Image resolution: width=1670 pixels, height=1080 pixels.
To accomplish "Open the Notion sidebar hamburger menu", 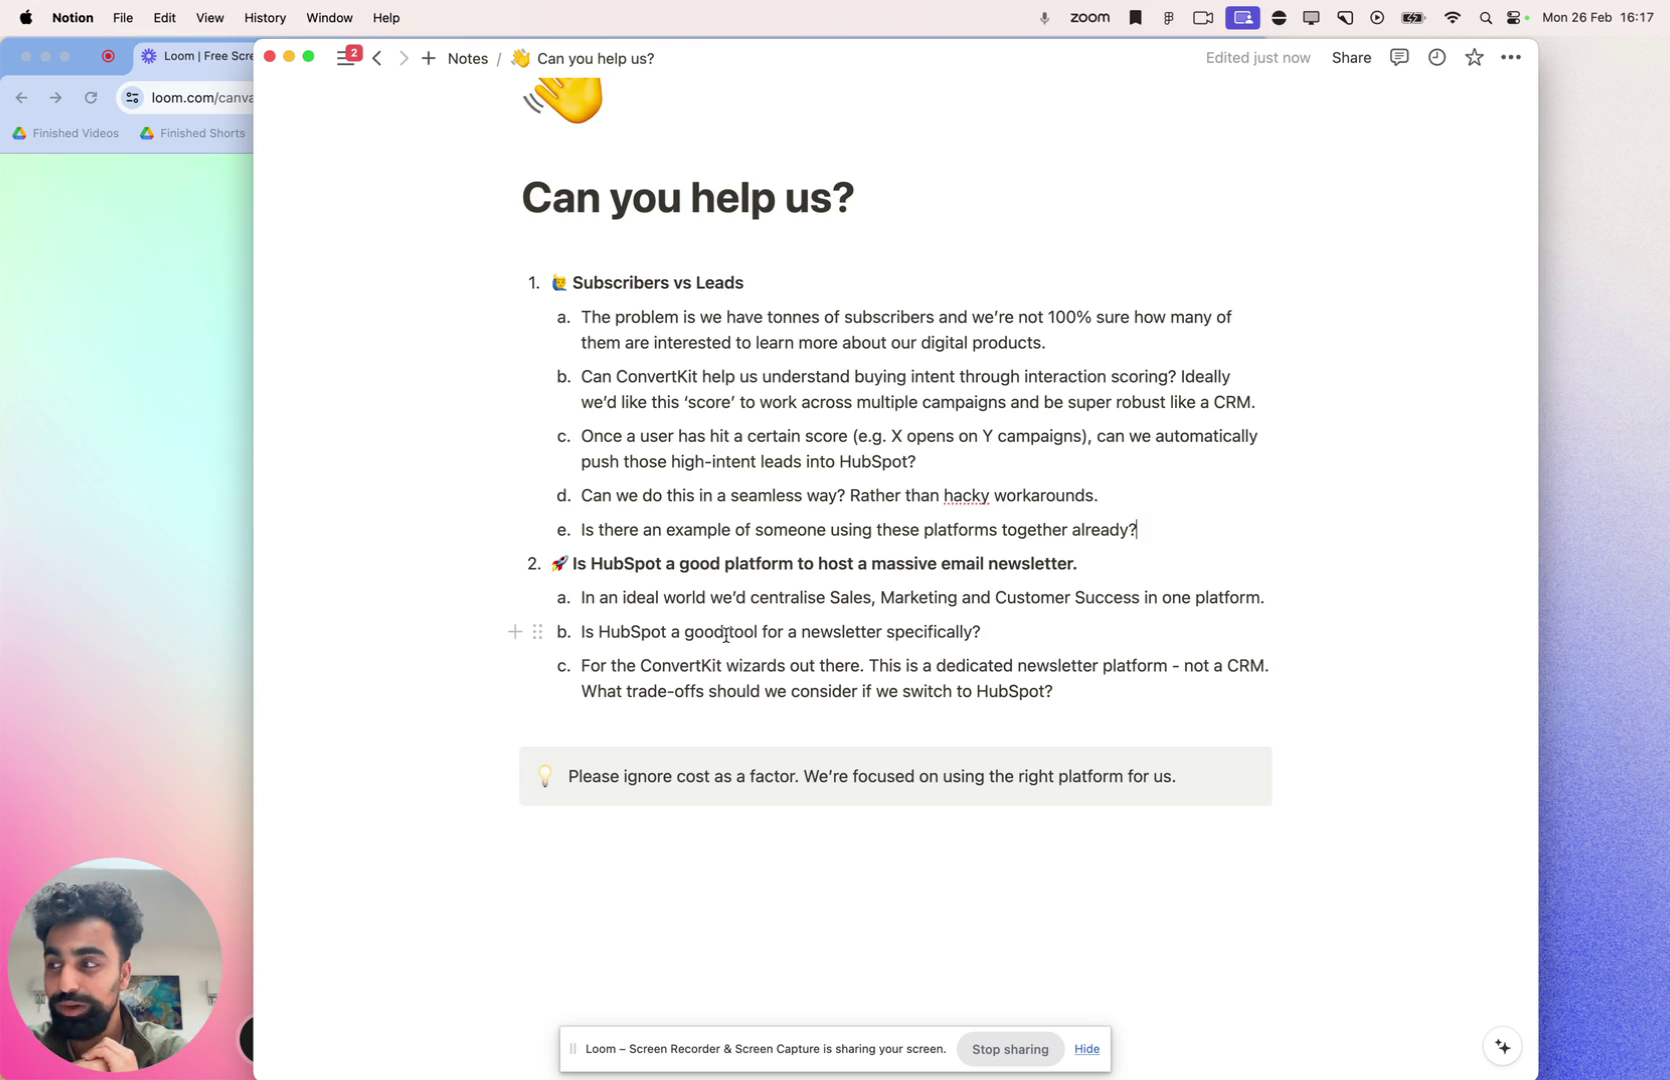I will [x=346, y=58].
